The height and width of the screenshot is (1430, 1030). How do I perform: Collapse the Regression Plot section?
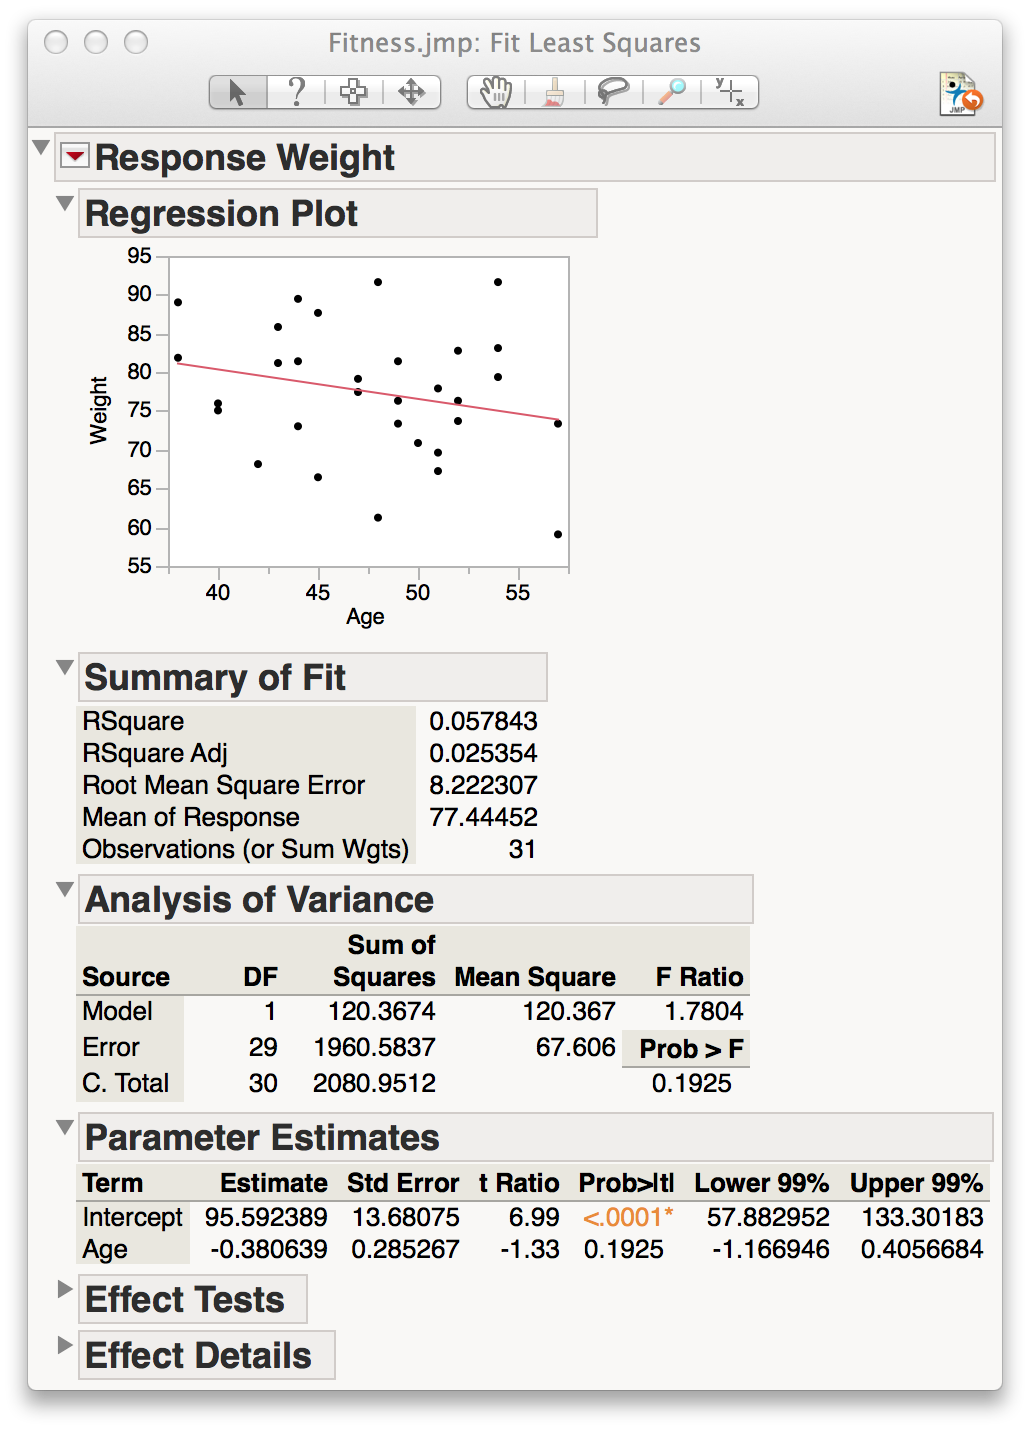click(66, 204)
